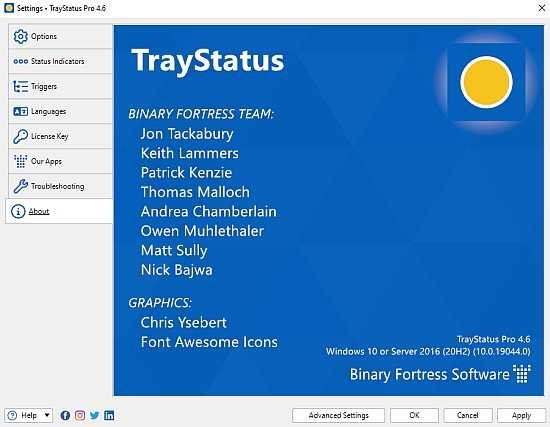This screenshot has height=427, width=550.
Task: Open Advanced Settings
Action: [x=338, y=415]
